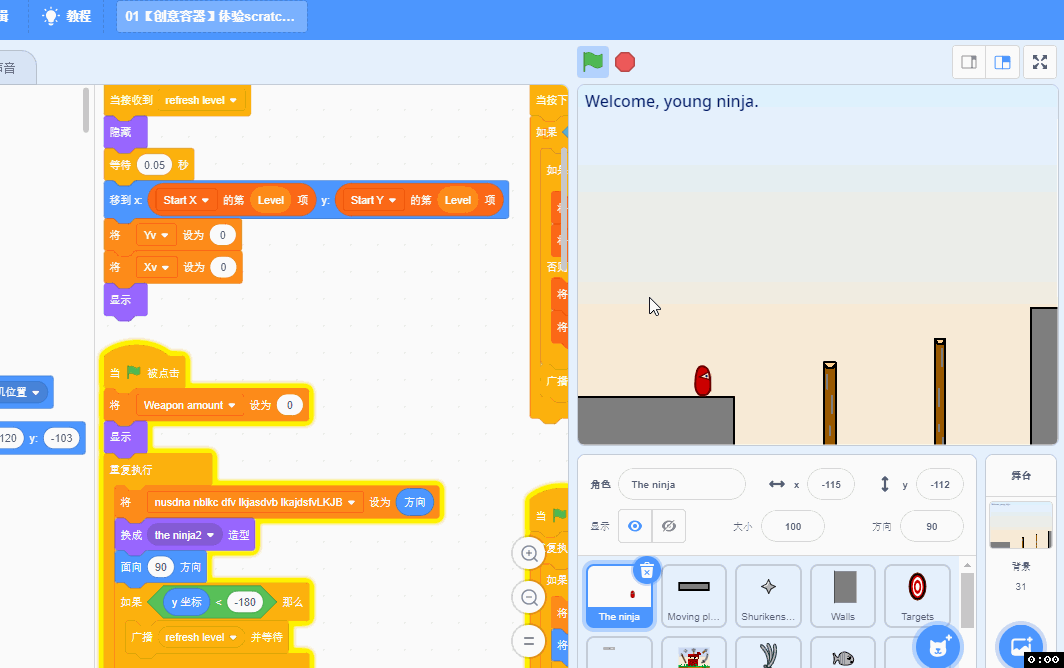This screenshot has width=1064, height=668.
Task: Edit the sprite x position field
Action: coord(831,485)
